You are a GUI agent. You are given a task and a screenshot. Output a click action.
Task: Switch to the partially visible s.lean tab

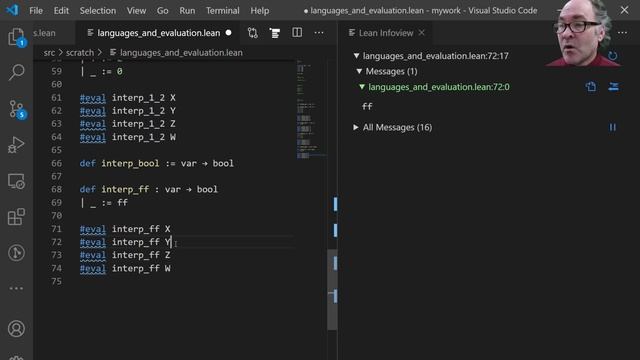pos(54,33)
